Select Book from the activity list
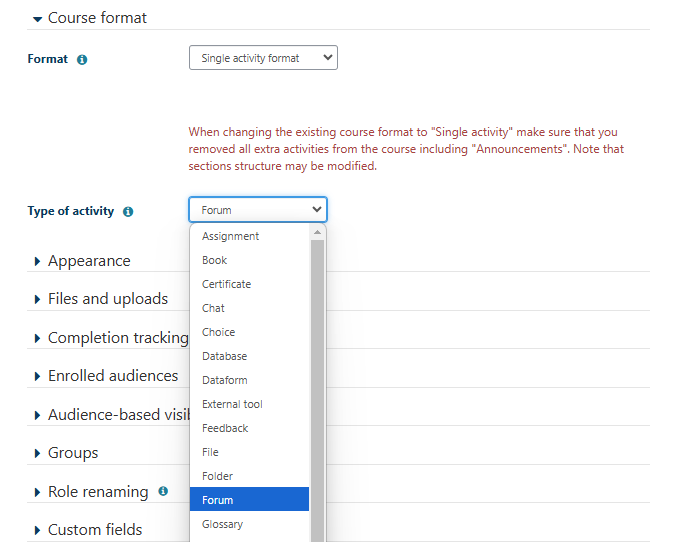Screen dimensions: 673x542 214,260
